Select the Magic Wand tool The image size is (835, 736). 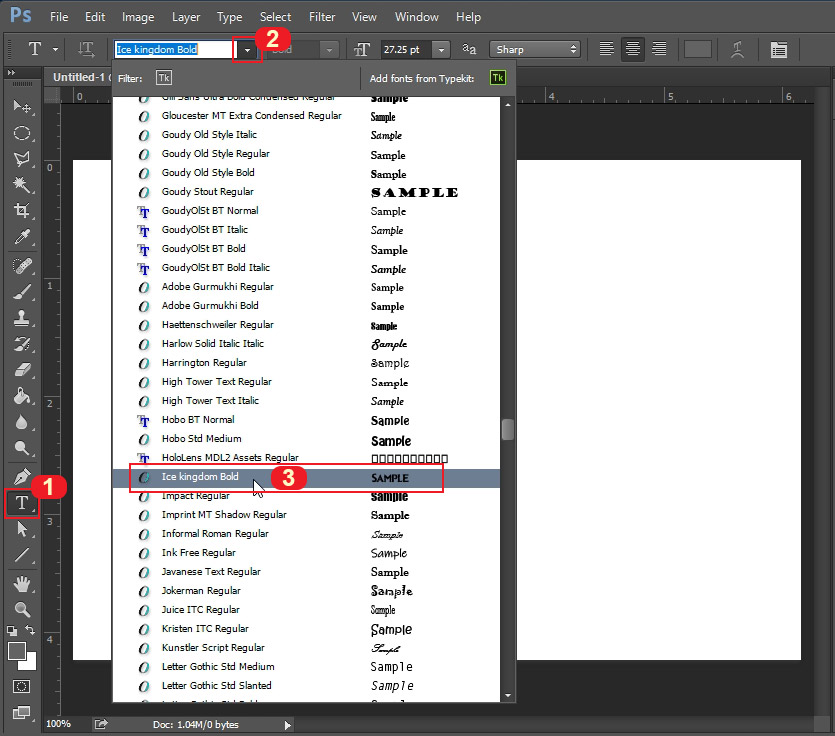pos(22,185)
